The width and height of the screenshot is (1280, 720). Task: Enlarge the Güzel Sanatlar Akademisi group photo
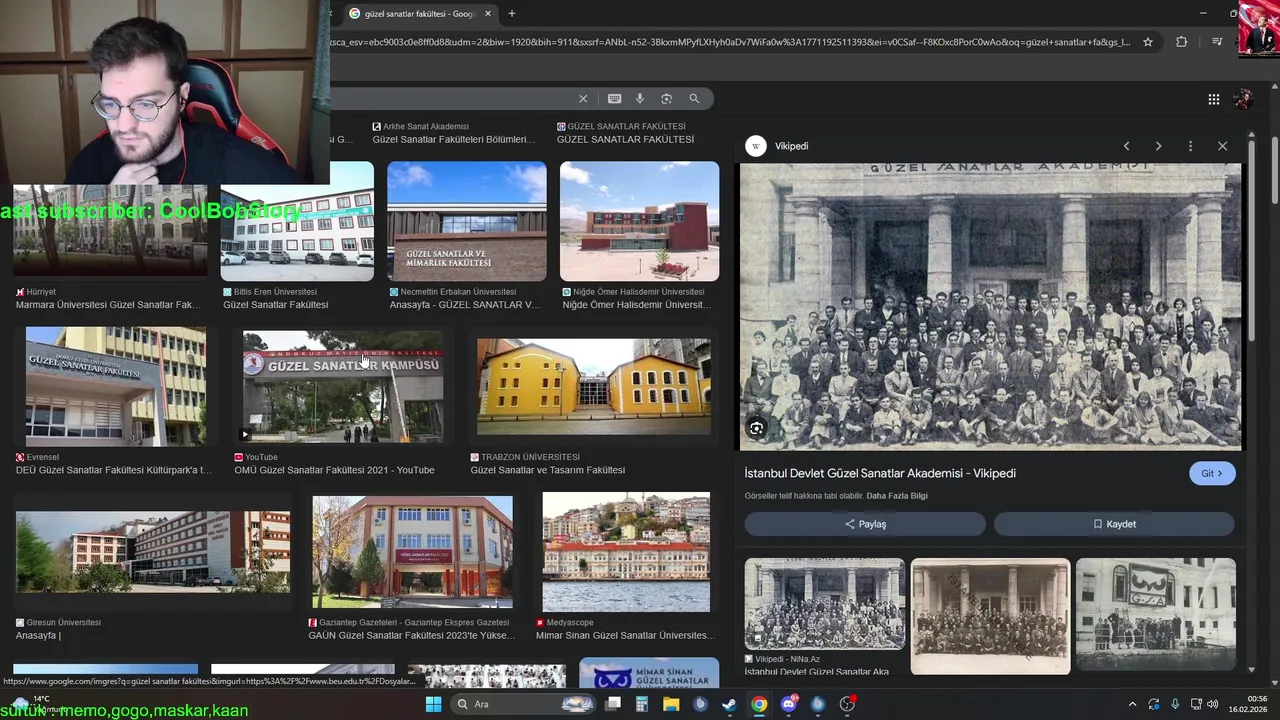click(990, 307)
